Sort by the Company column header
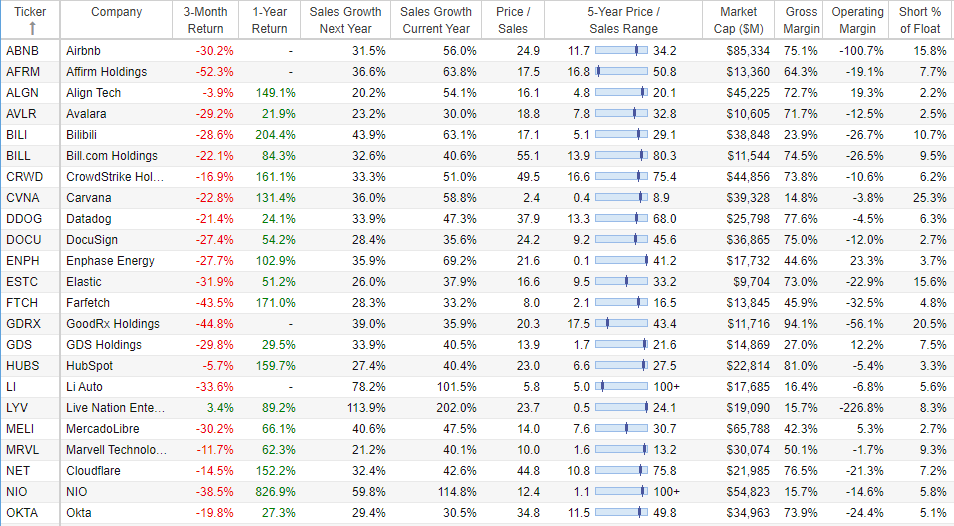This screenshot has height=526, width=954. [116, 12]
